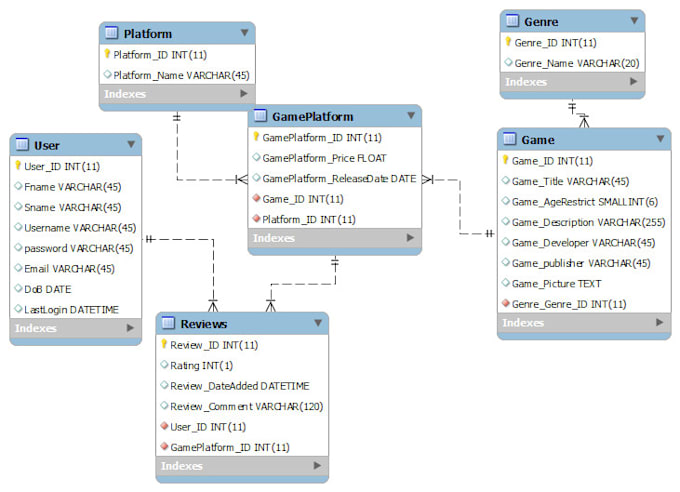Expand Indexes section of Genre table
The height and width of the screenshot is (492, 680).
(x=633, y=81)
